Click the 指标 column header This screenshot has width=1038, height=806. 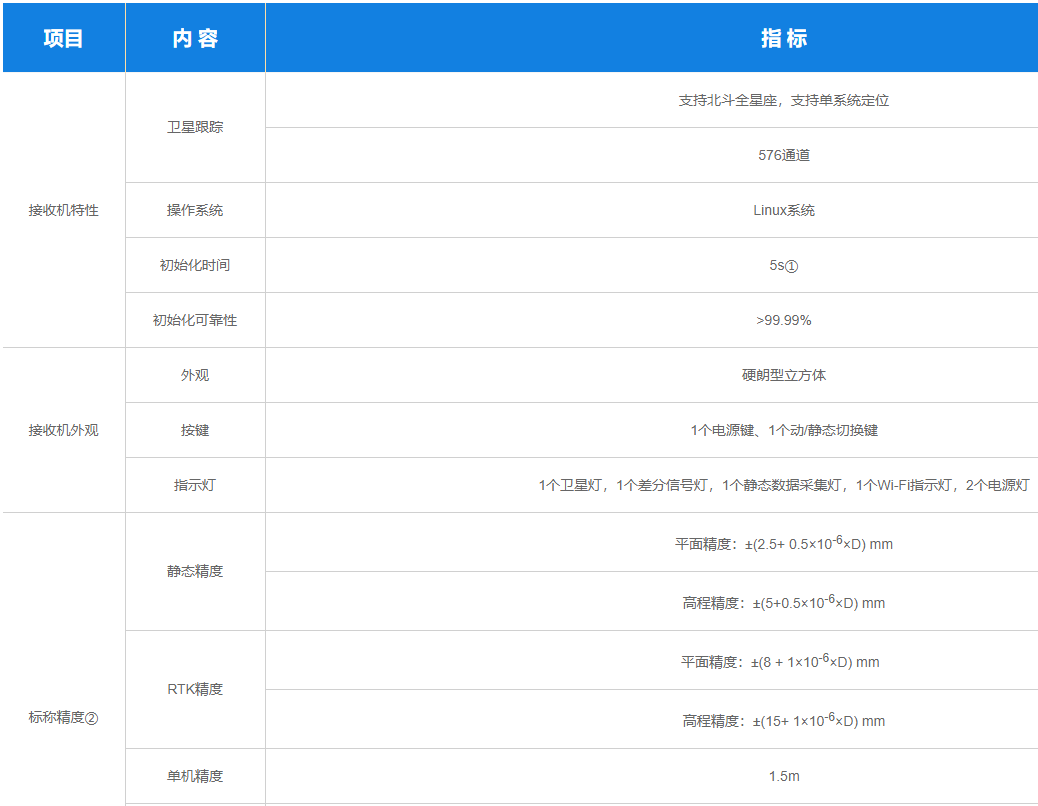783,39
